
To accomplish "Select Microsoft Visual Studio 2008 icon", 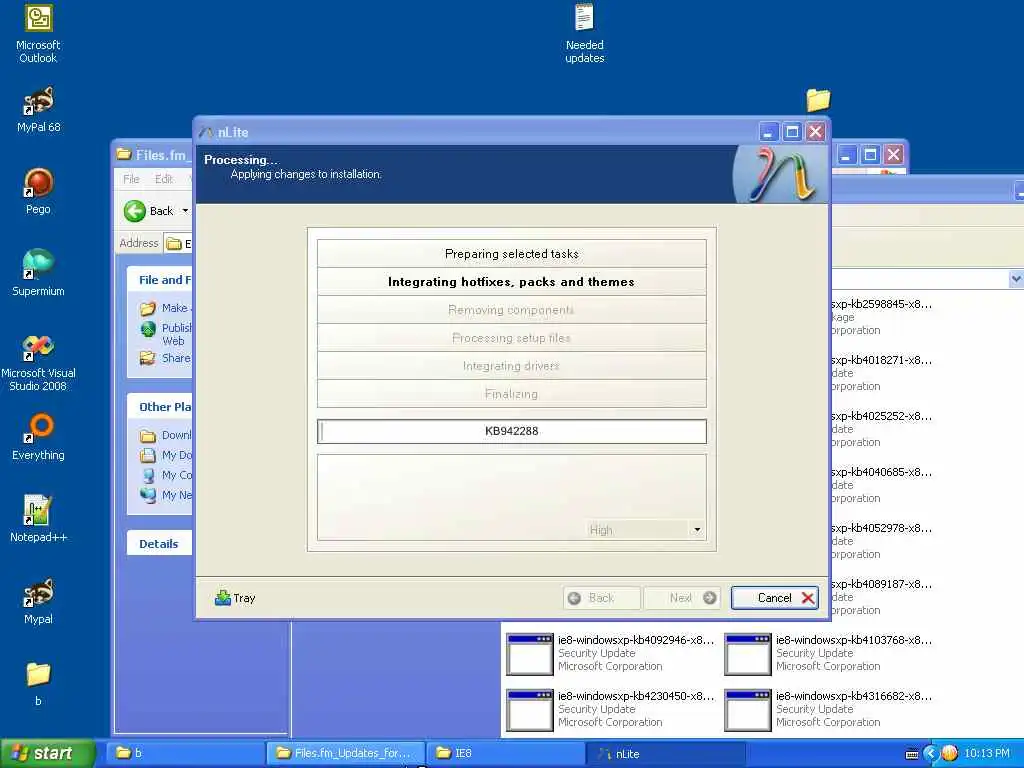I will (38, 363).
